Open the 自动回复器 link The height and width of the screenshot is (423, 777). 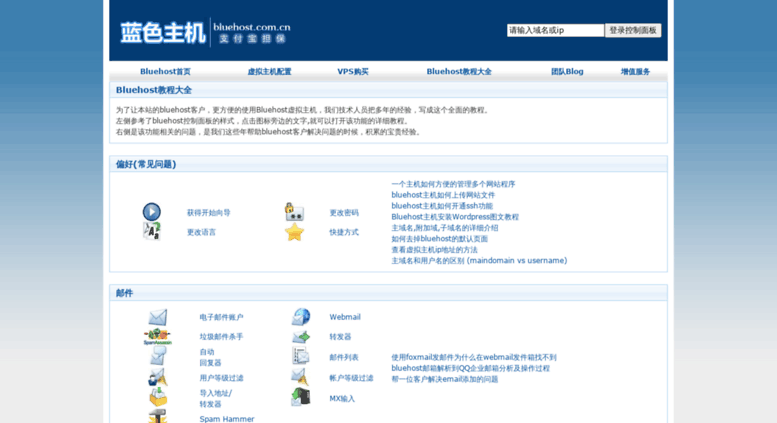point(211,357)
